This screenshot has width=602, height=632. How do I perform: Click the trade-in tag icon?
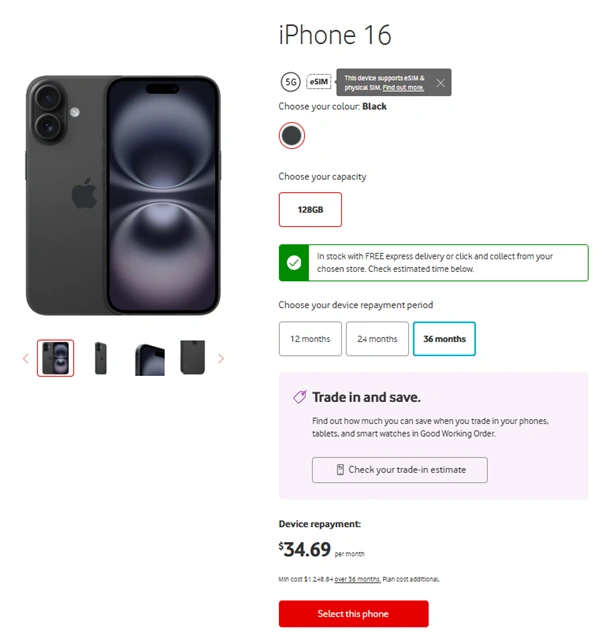[x=299, y=397]
